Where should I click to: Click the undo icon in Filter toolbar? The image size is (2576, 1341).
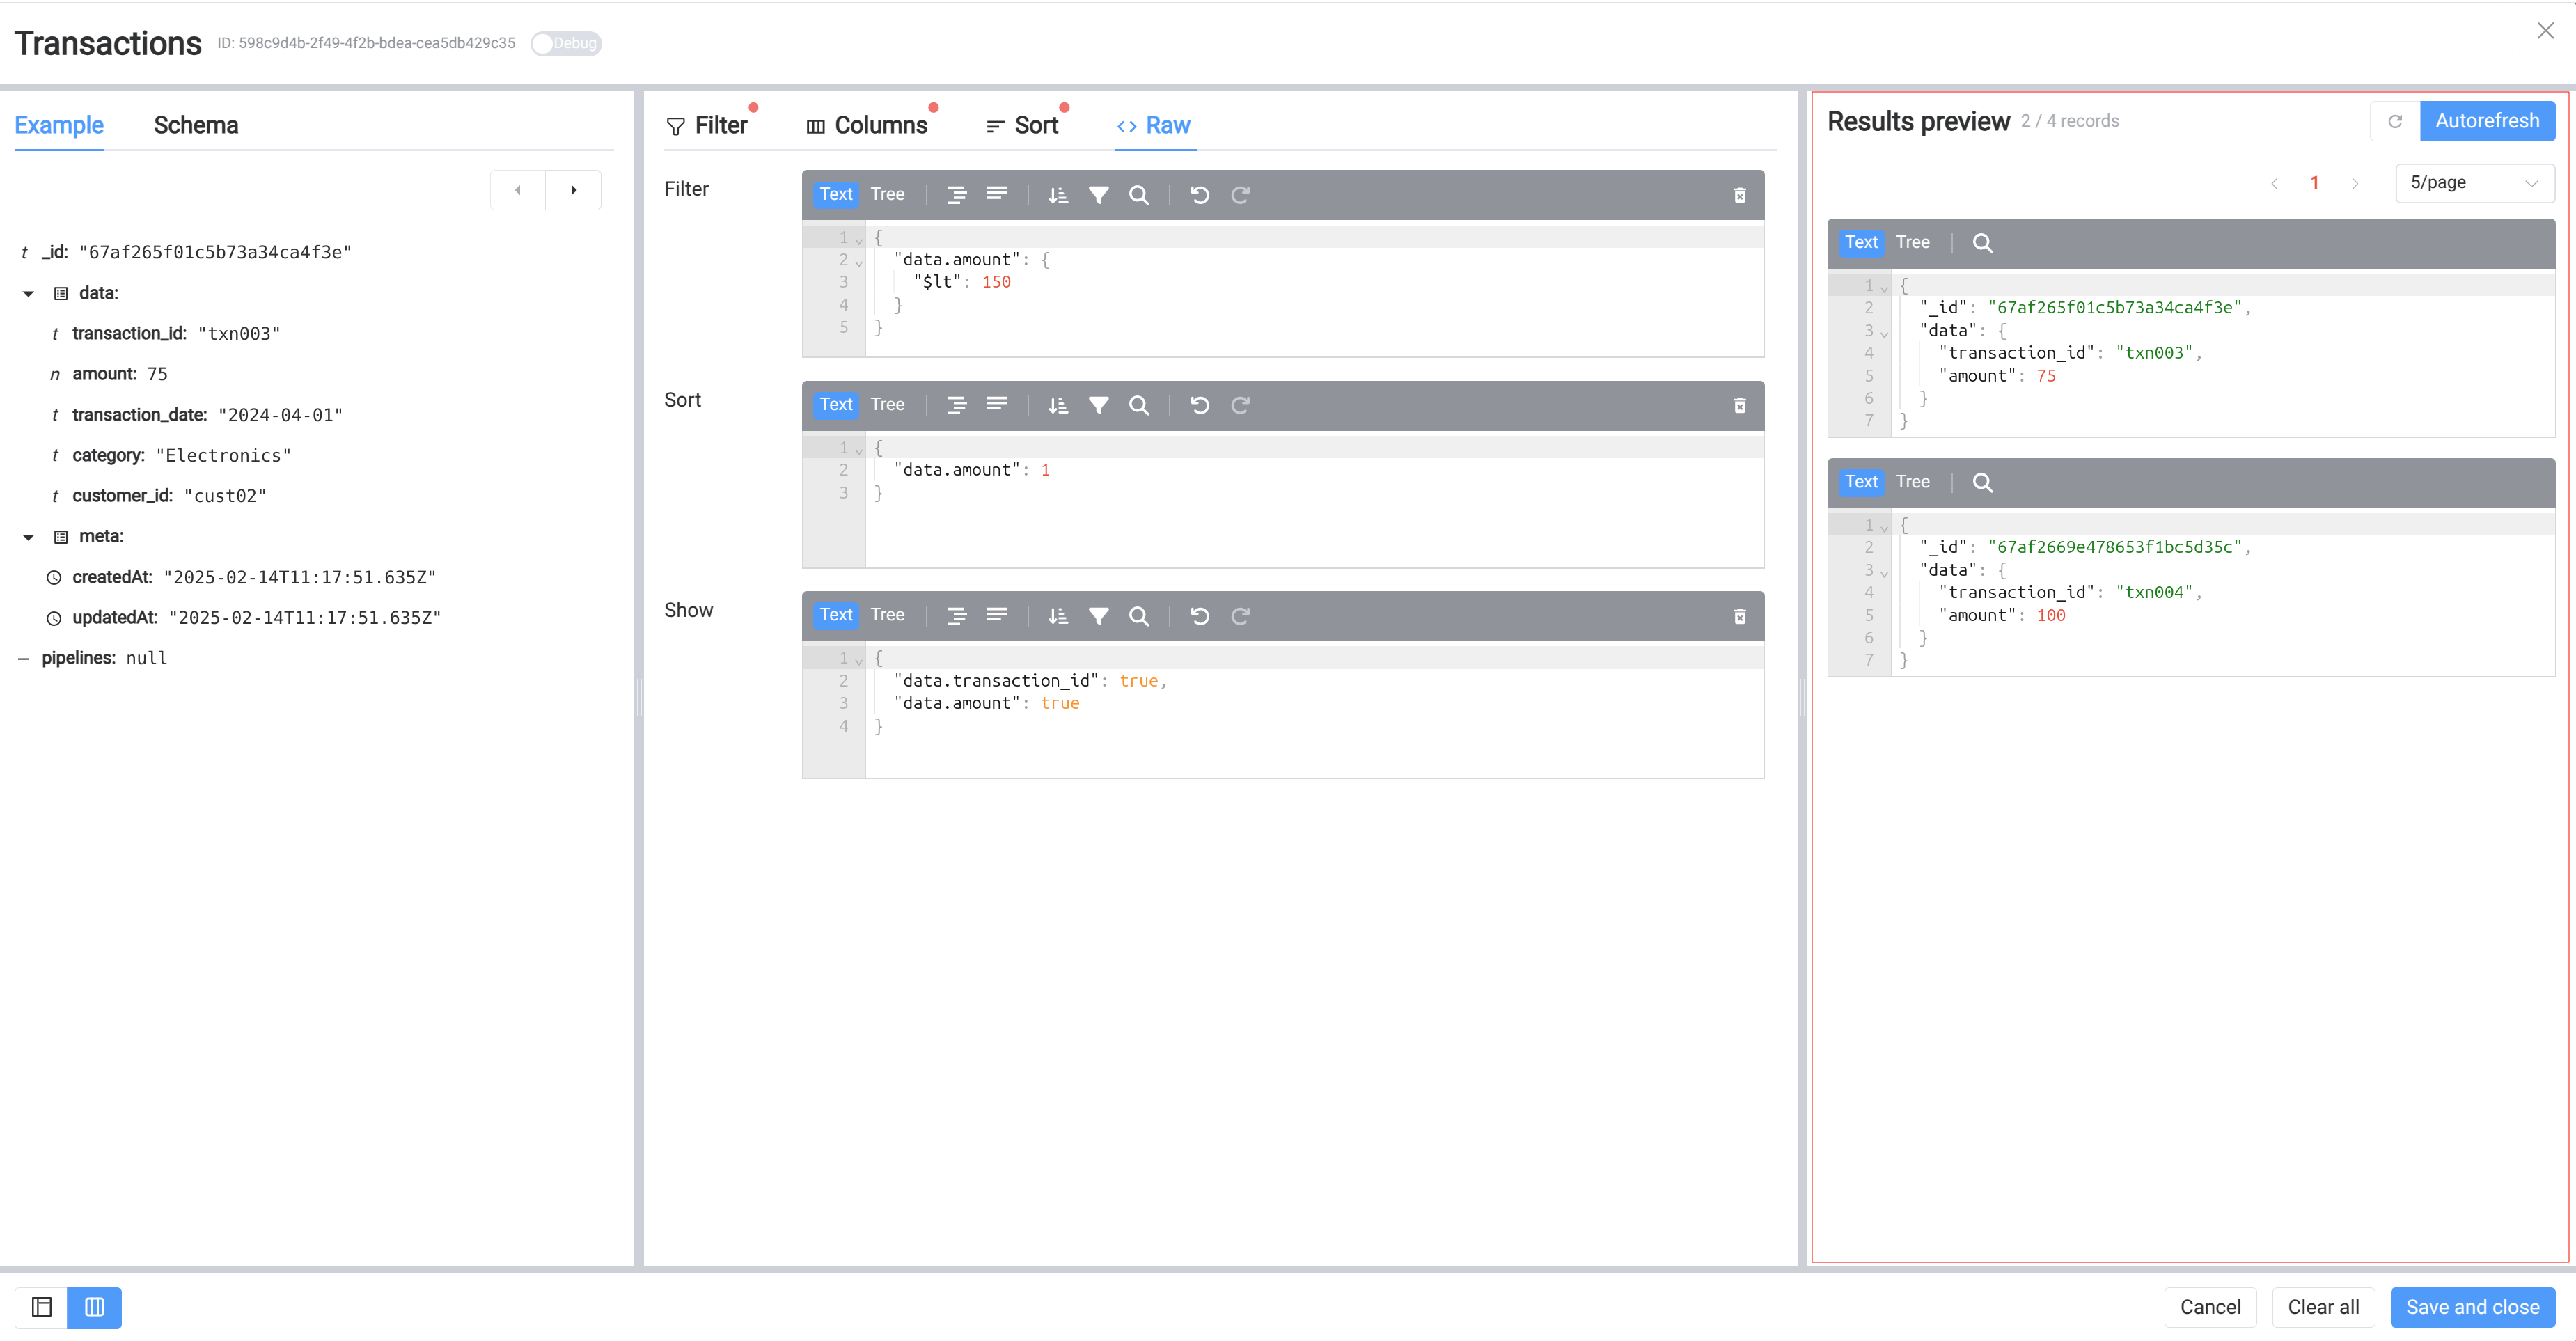point(1200,194)
